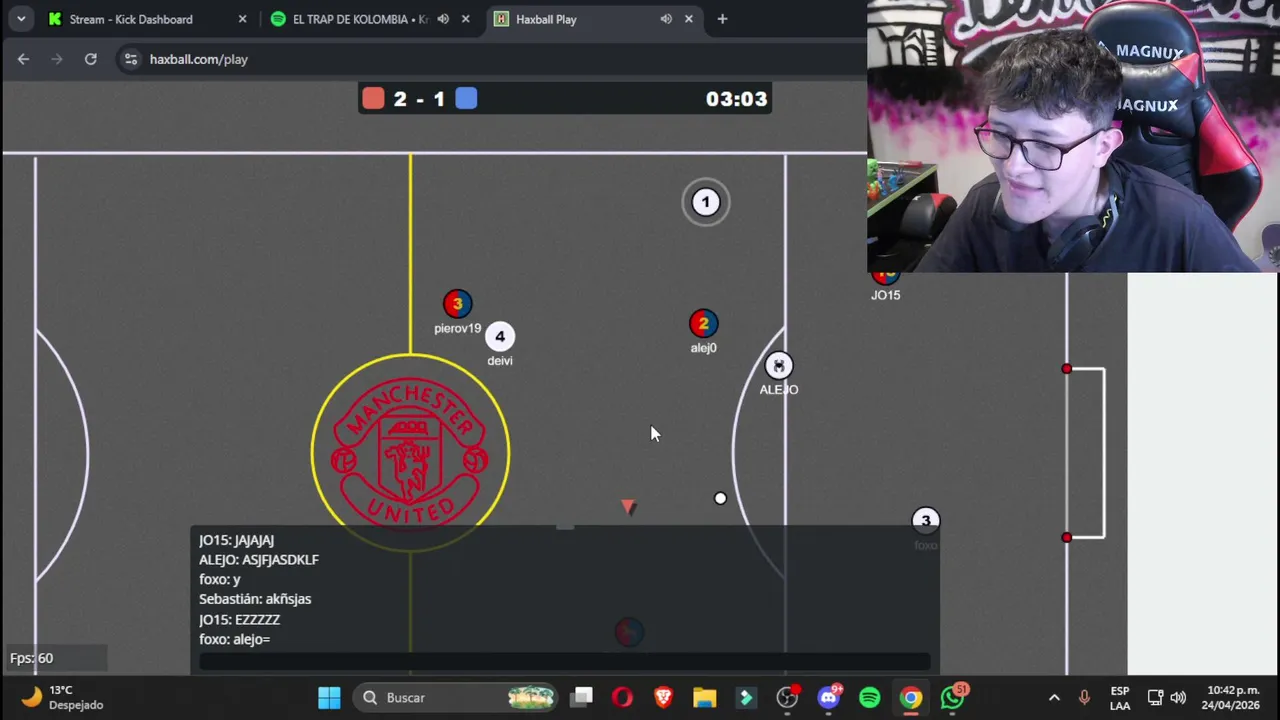Go back to the previous page

(x=23, y=59)
